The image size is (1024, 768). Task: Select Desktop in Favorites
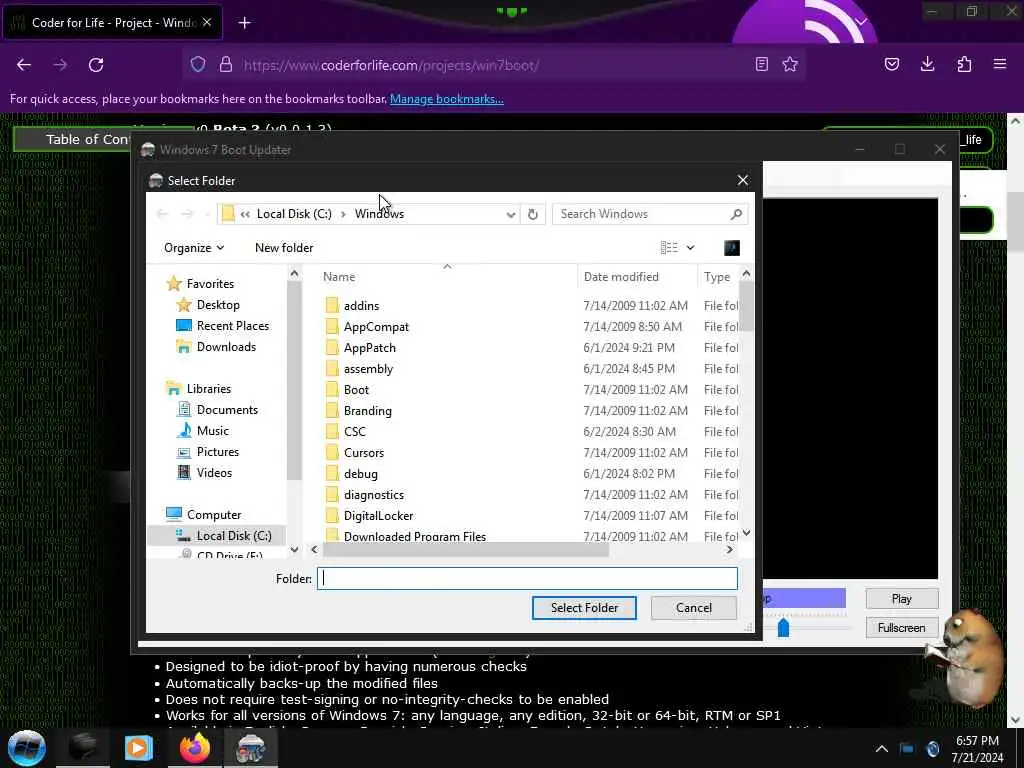click(x=217, y=305)
